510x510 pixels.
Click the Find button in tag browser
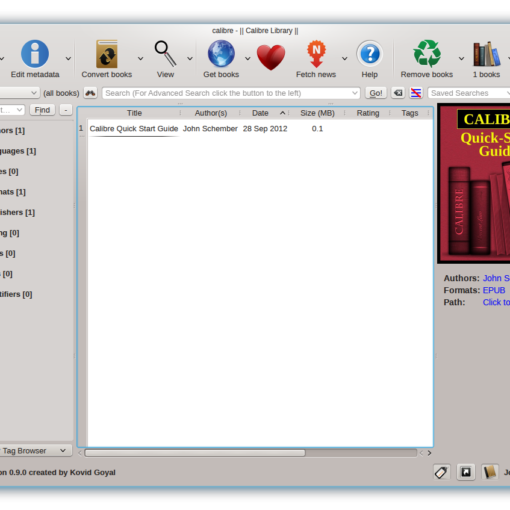tap(42, 110)
